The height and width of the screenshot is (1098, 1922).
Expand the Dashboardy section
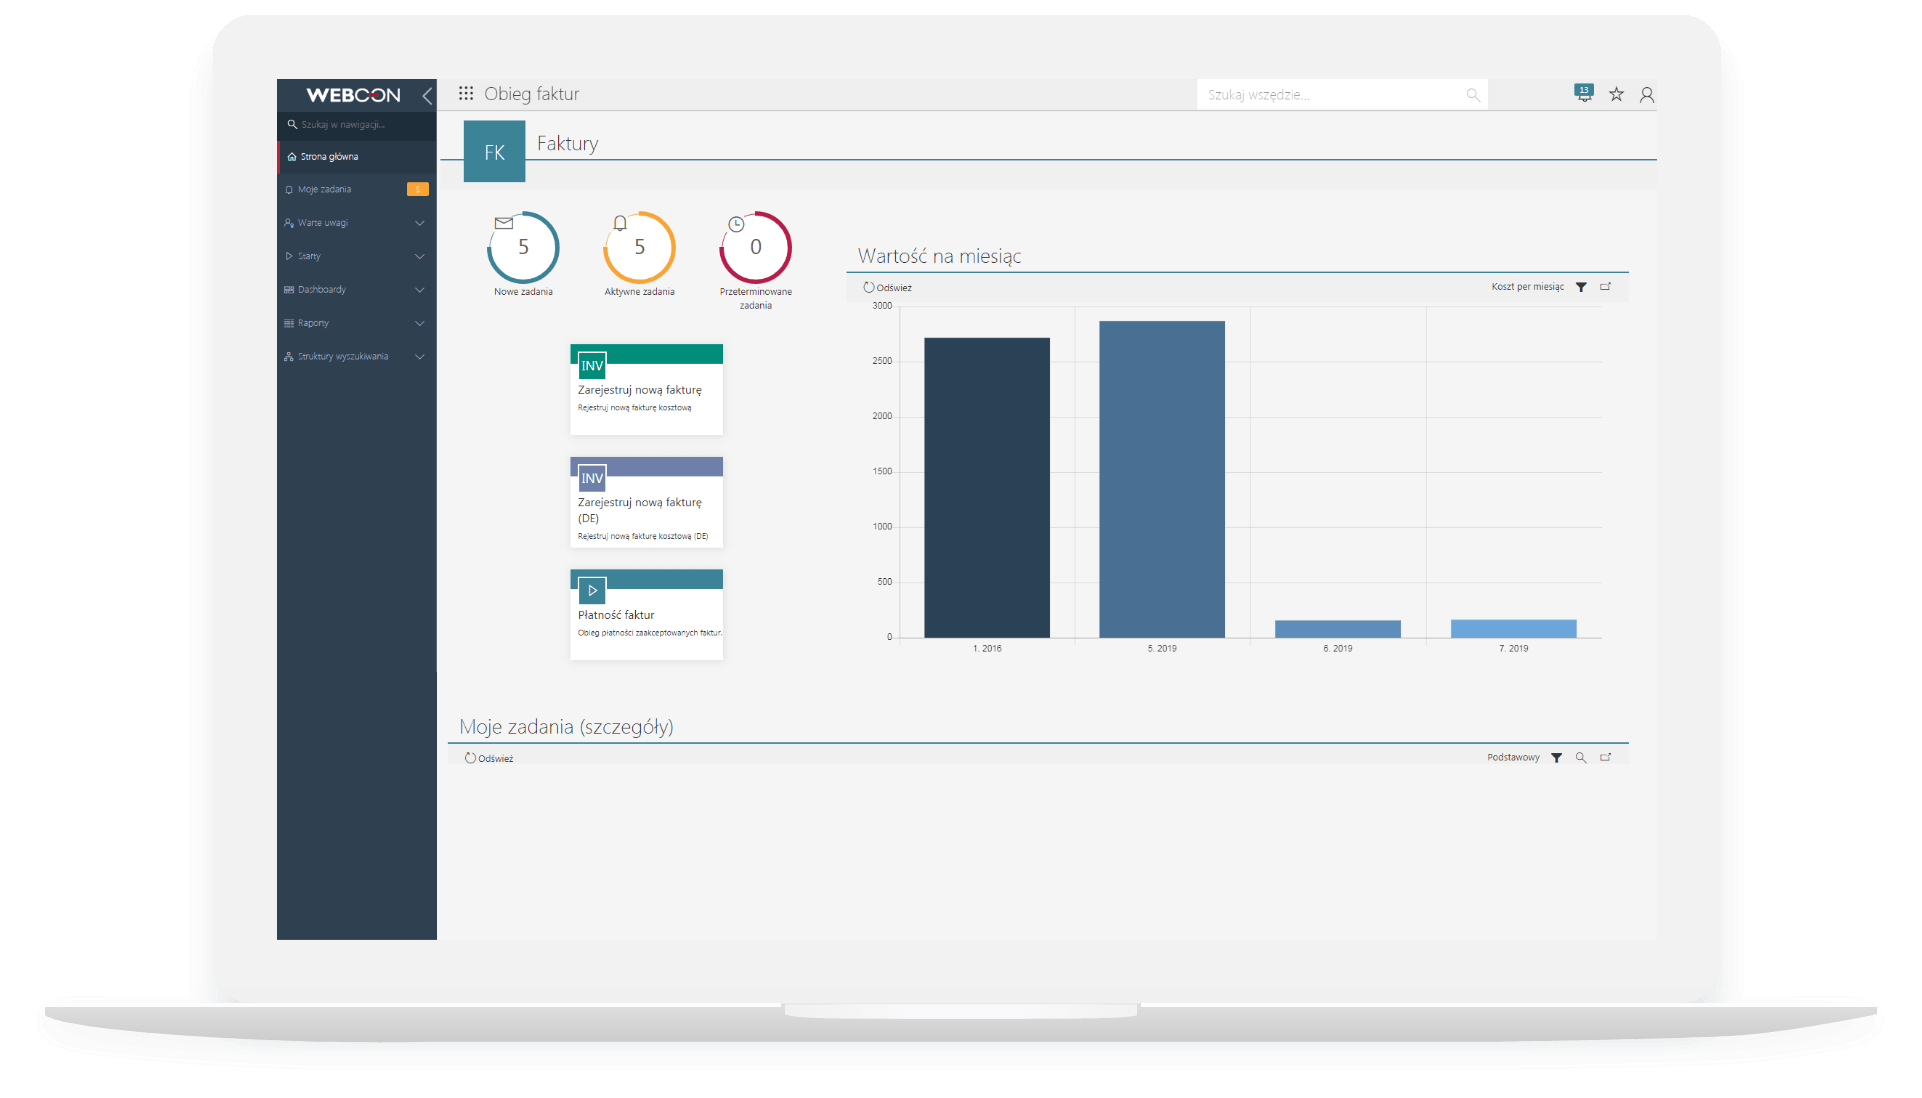(x=420, y=290)
